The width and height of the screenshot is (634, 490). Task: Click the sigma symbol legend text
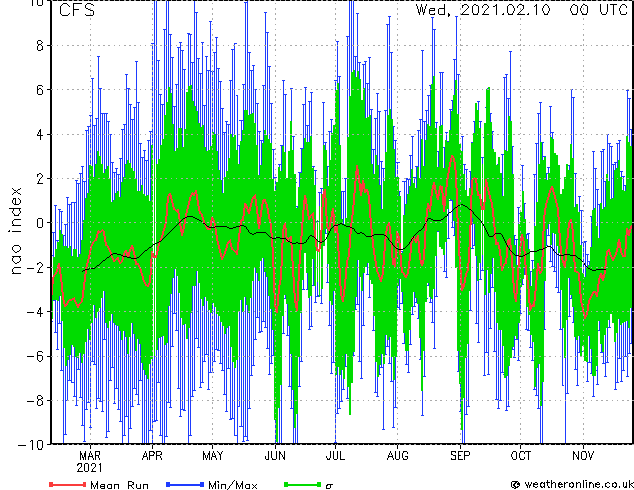click(x=329, y=486)
